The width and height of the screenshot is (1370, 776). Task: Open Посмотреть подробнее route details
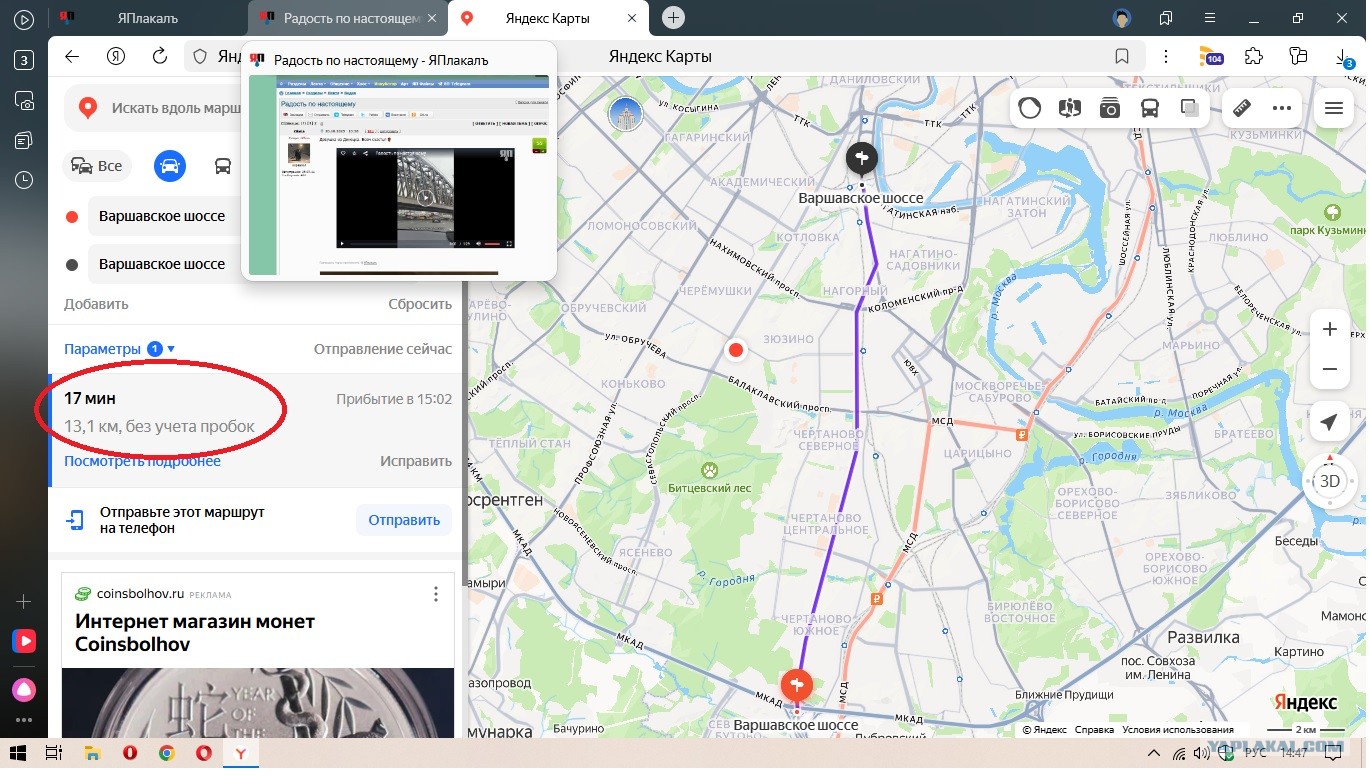point(142,461)
